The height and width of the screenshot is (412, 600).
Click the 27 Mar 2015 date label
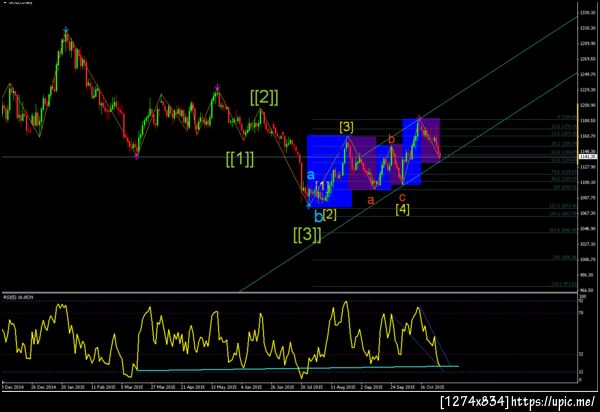(163, 387)
